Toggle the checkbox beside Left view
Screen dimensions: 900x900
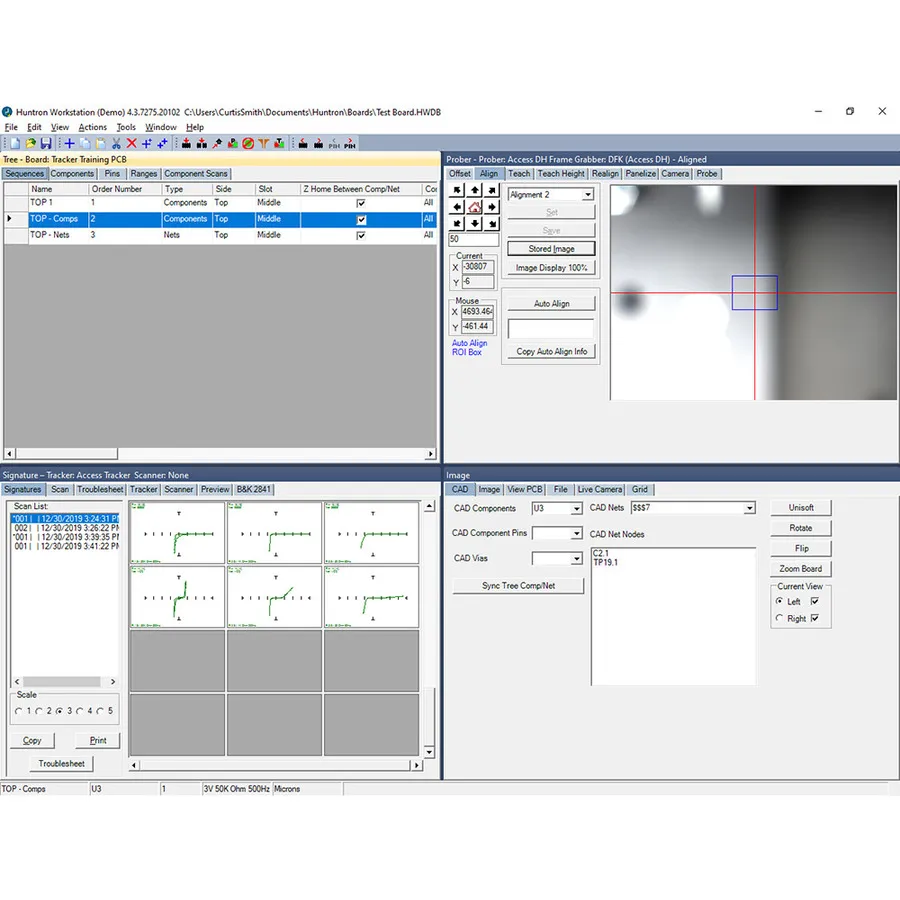[x=815, y=601]
